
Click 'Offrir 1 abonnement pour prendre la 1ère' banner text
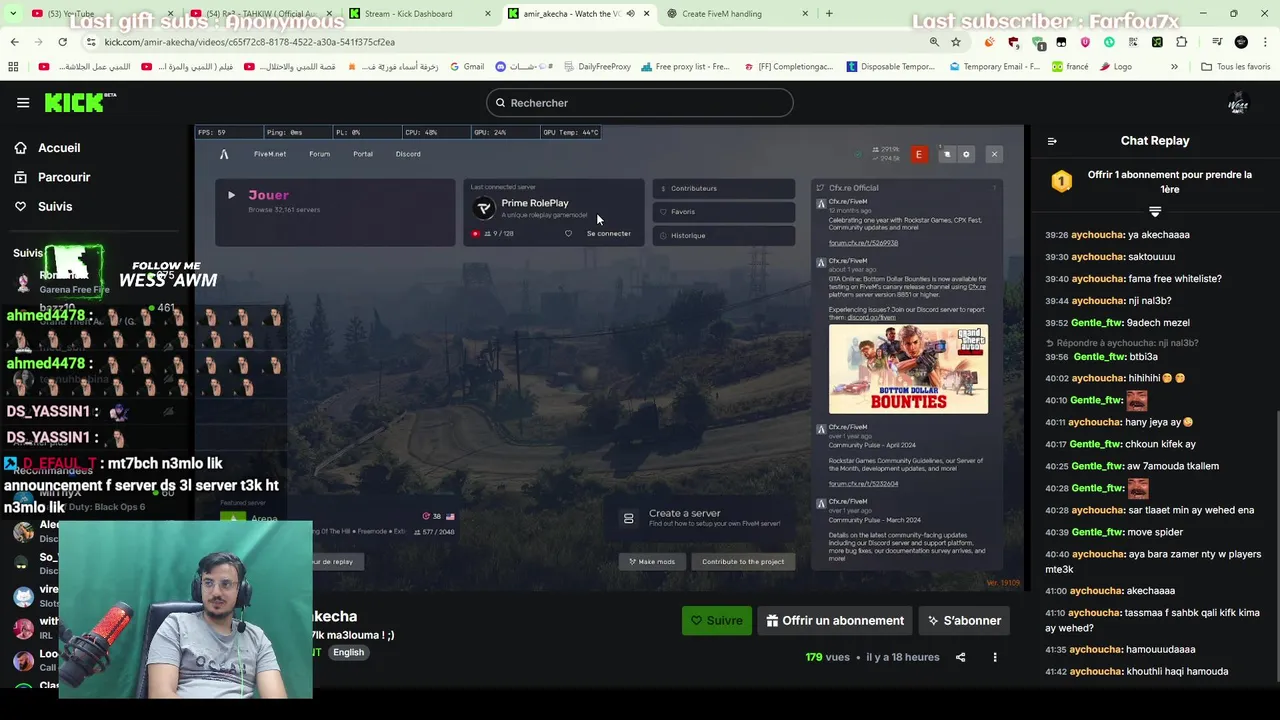[x=1169, y=181]
